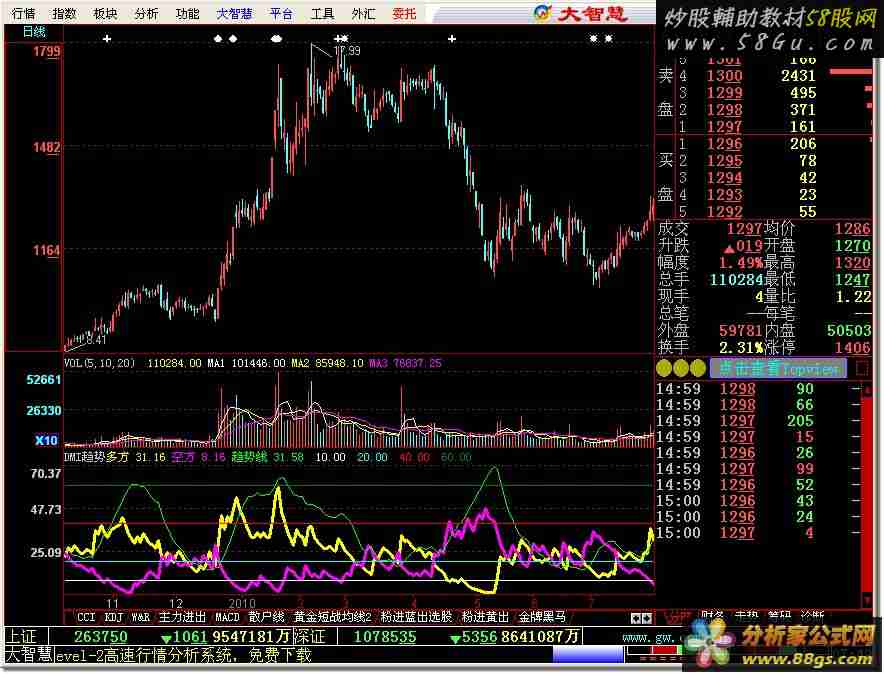This screenshot has height=674, width=884.
Task: Click the 换手 value 2.31%
Action: [741, 347]
